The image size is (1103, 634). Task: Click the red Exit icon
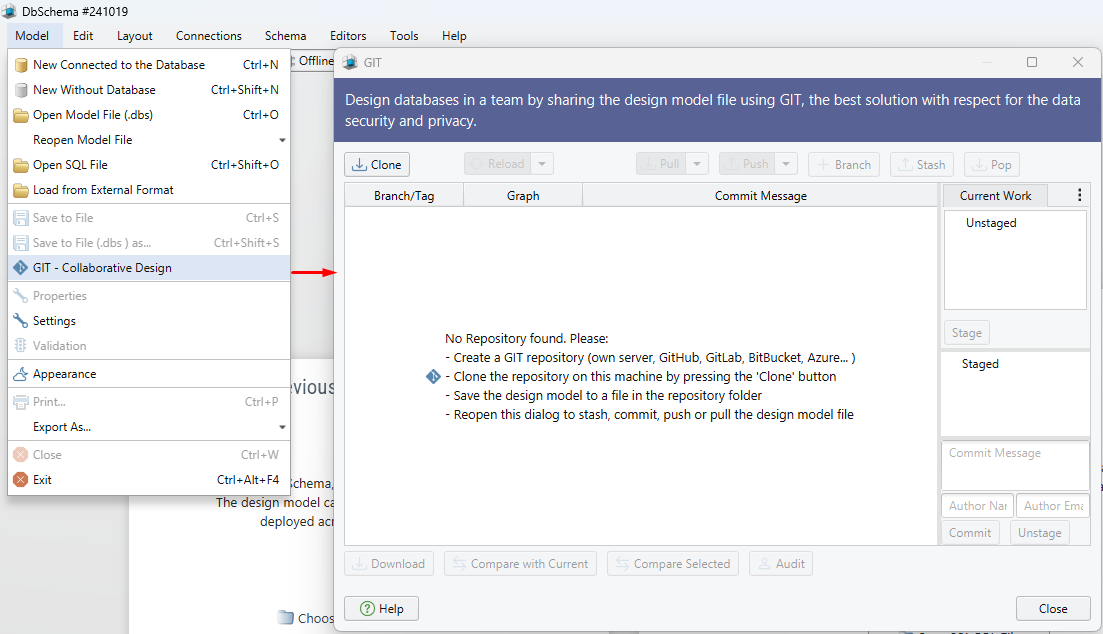(21, 480)
